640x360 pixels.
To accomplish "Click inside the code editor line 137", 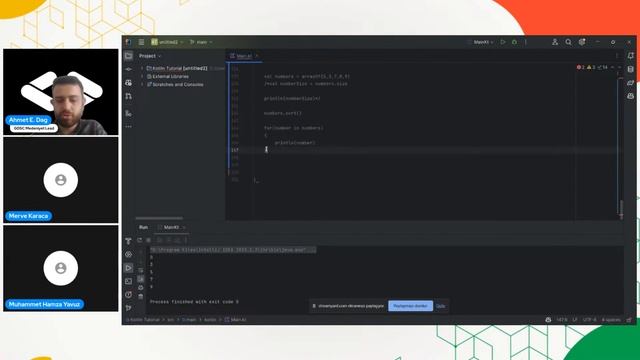I will (429, 150).
